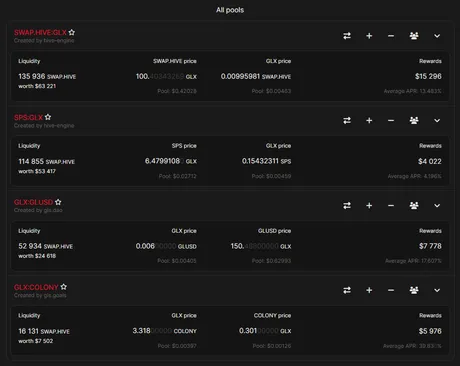Viewport: 460px width, 366px height.
Task: Open the SPS:GLX pool name
Action: pyautogui.click(x=28, y=117)
